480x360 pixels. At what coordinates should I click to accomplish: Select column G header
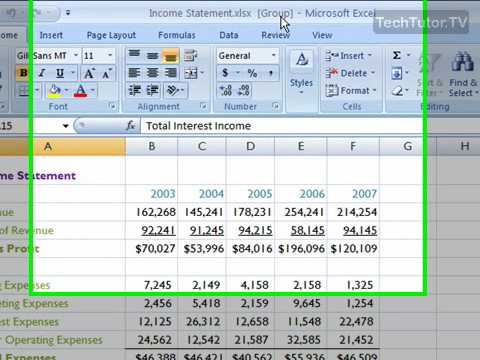(x=407, y=146)
